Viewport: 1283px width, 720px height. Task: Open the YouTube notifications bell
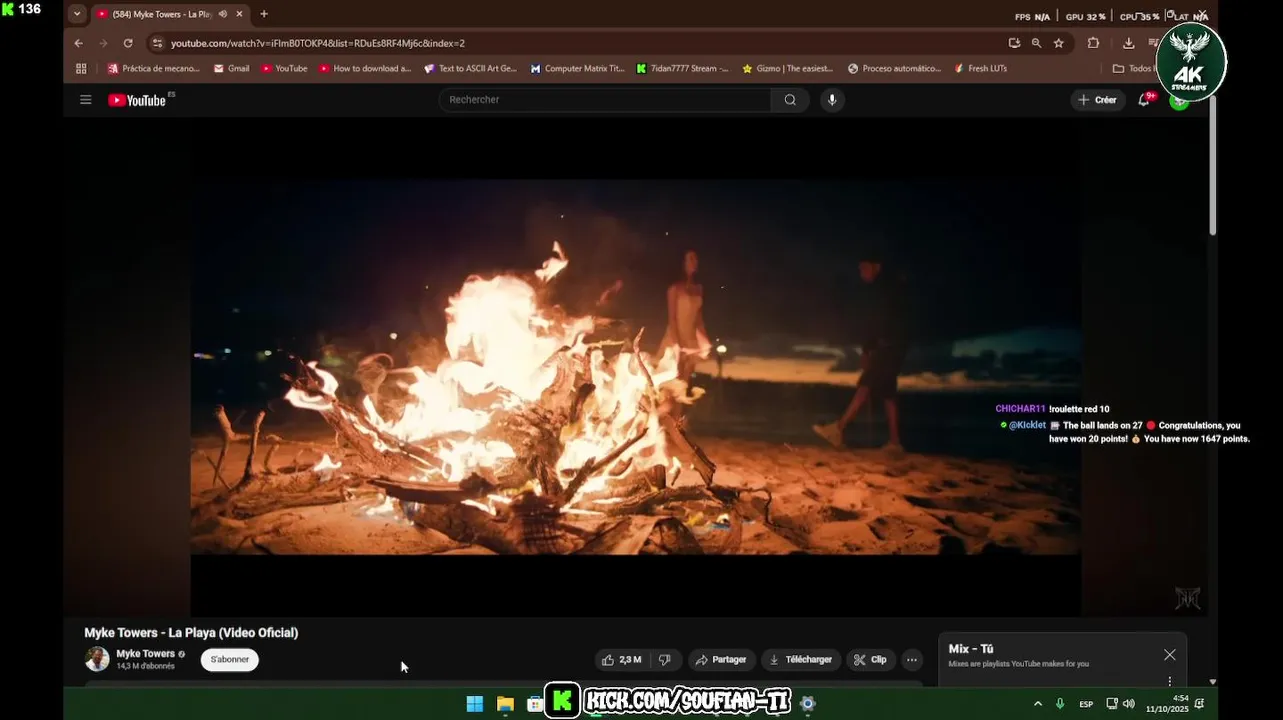click(1144, 100)
